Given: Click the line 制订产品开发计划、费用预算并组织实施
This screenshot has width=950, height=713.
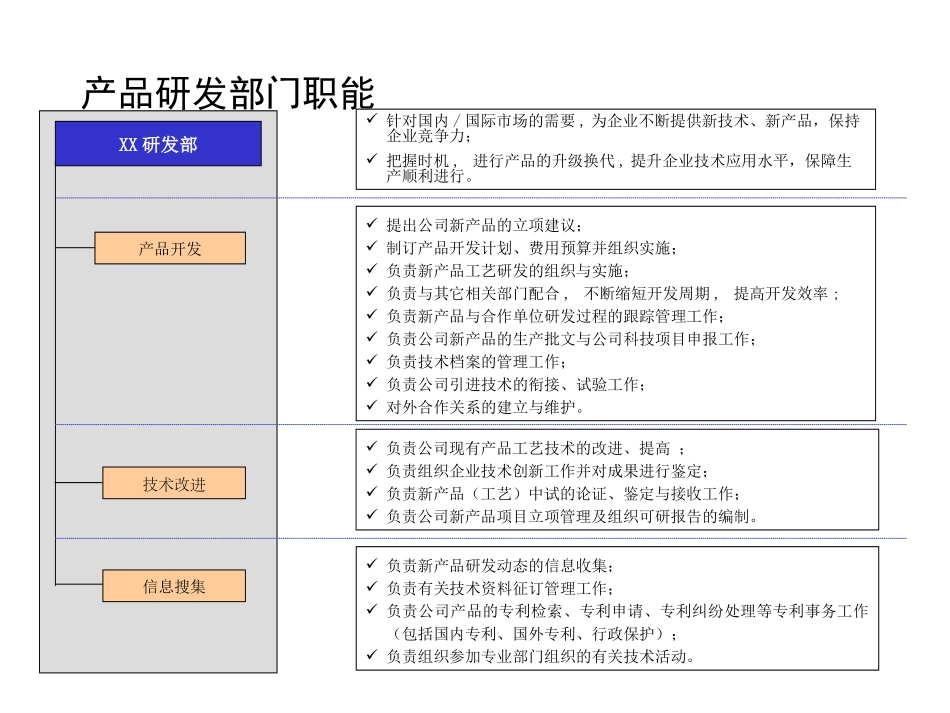Looking at the screenshot, I should 531,248.
